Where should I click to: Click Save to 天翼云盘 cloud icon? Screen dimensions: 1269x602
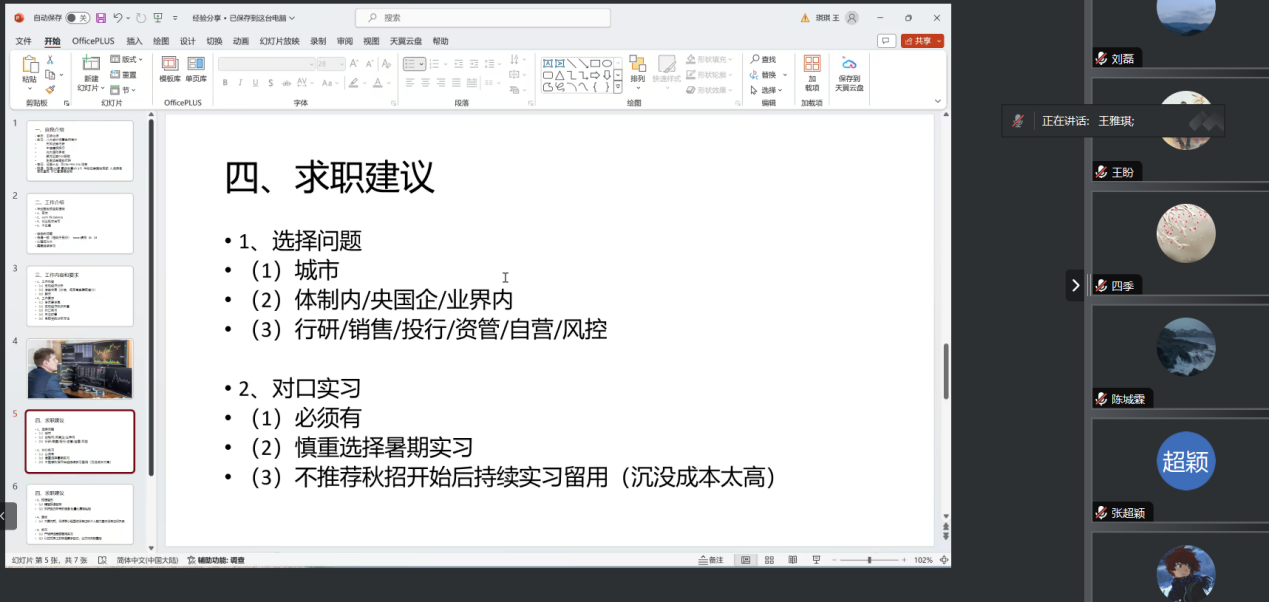(x=849, y=70)
